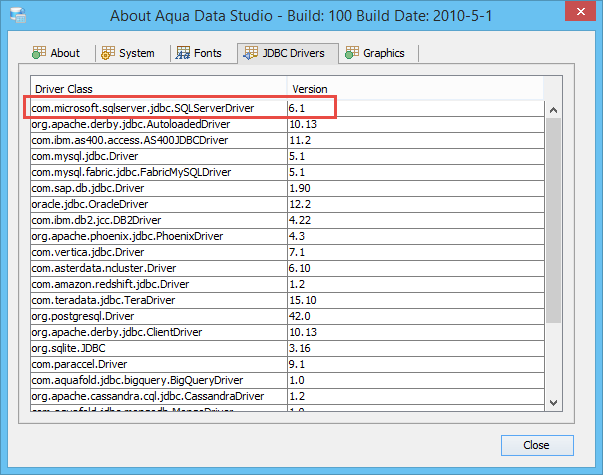Click the Aqua Data Studio title bar icon
This screenshot has height=475, width=603.
[x=18, y=15]
